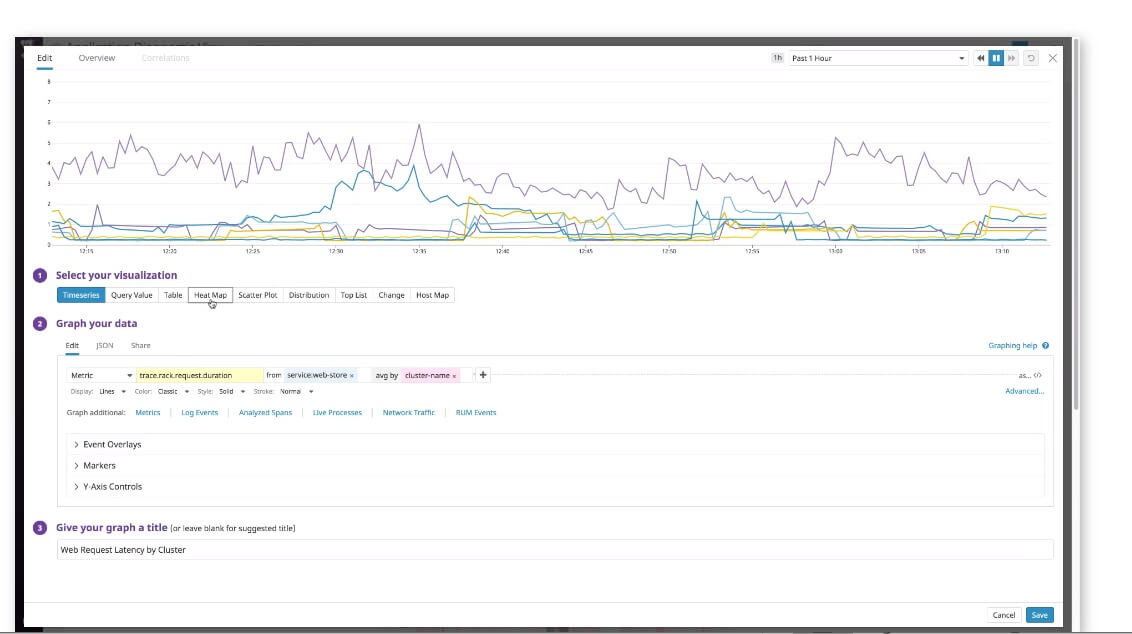Add another query with the plus icon
The height and width of the screenshot is (634, 1132).
click(483, 375)
